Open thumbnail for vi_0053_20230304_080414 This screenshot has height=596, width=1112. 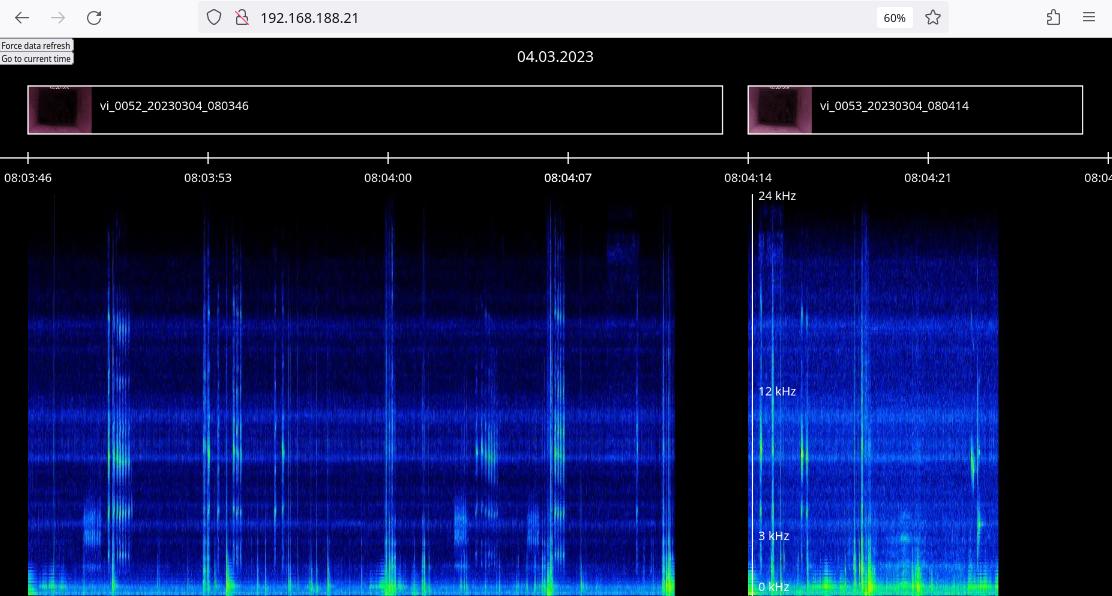coord(780,110)
